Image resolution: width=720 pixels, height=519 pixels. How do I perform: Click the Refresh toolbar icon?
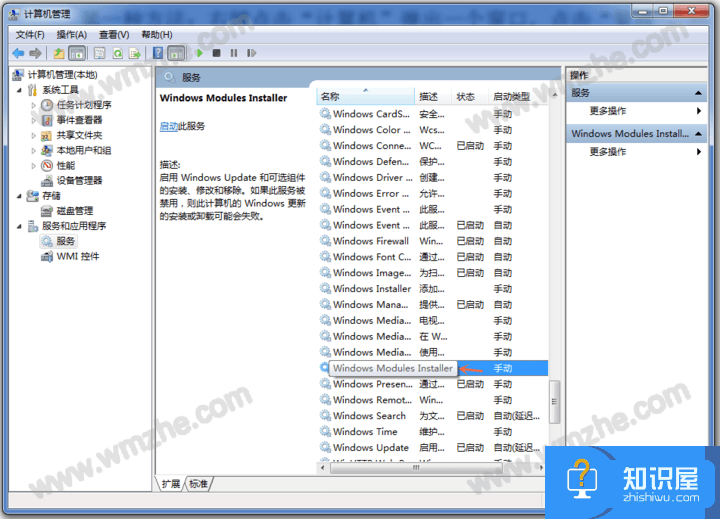point(118,53)
